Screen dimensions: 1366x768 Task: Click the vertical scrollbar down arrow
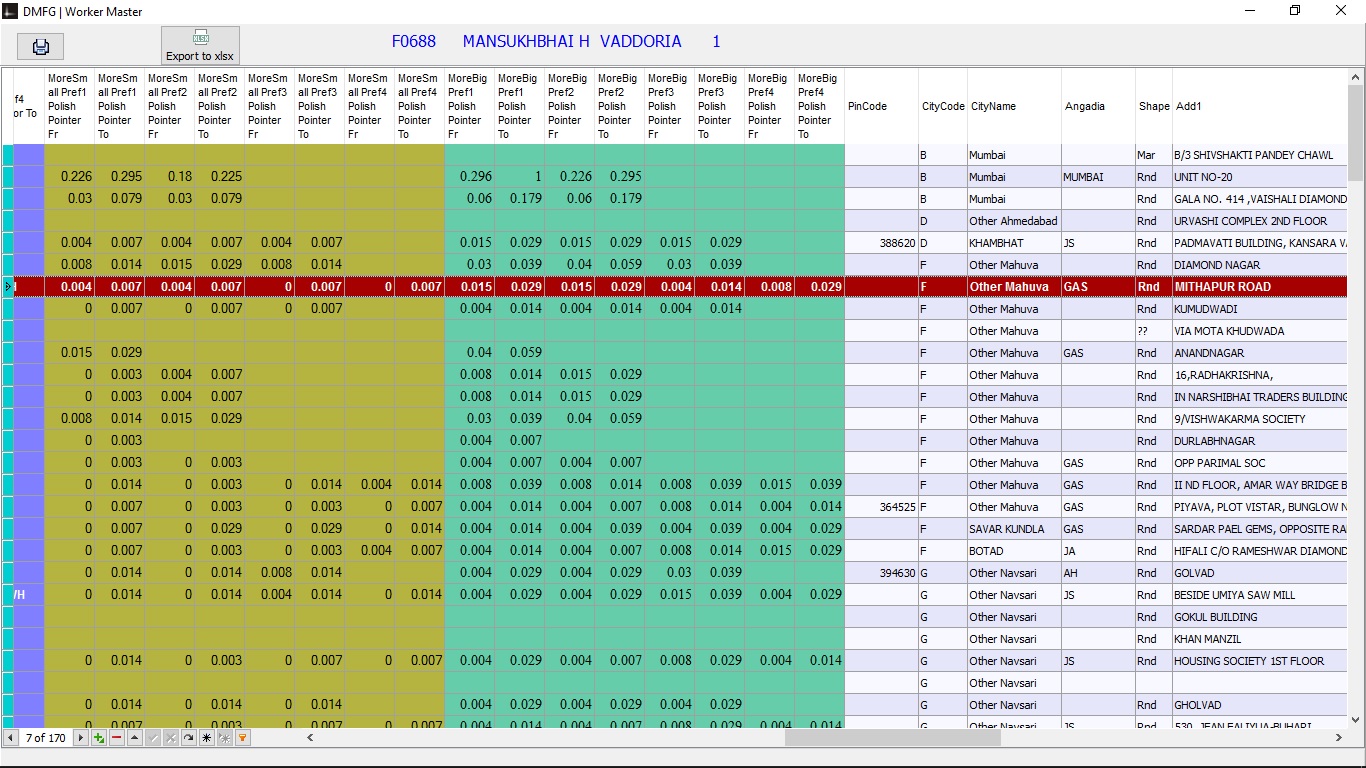[1357, 718]
